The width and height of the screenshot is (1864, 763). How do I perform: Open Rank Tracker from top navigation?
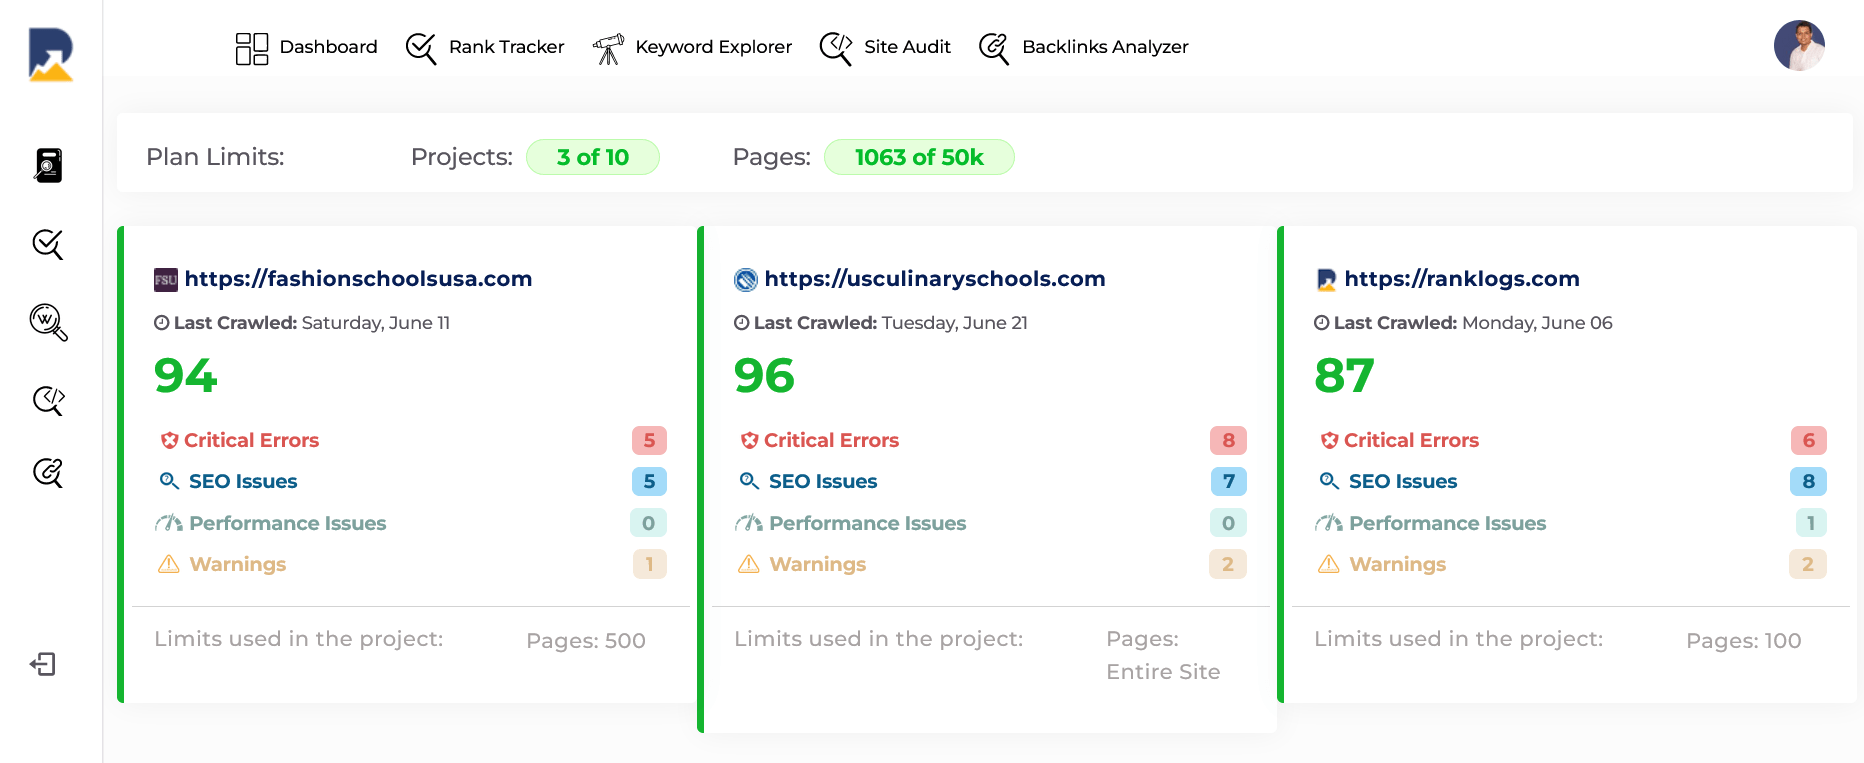tap(485, 47)
